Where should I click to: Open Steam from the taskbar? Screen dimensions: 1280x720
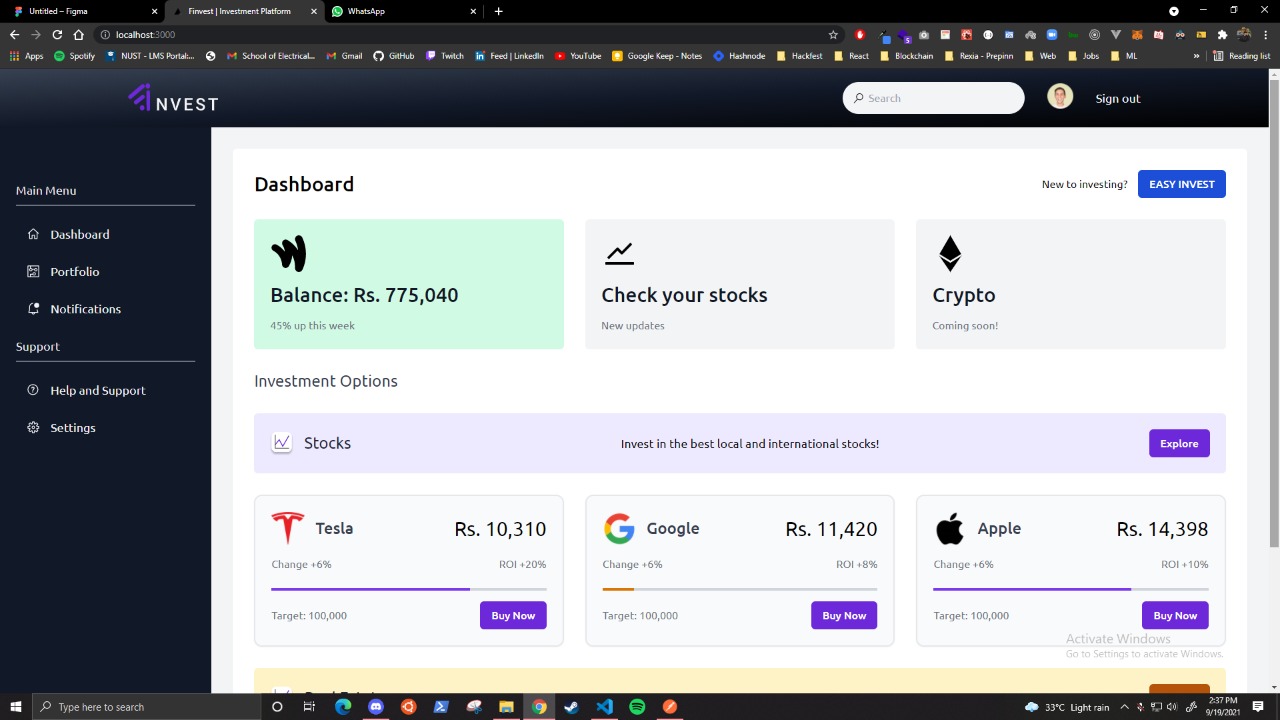571,706
